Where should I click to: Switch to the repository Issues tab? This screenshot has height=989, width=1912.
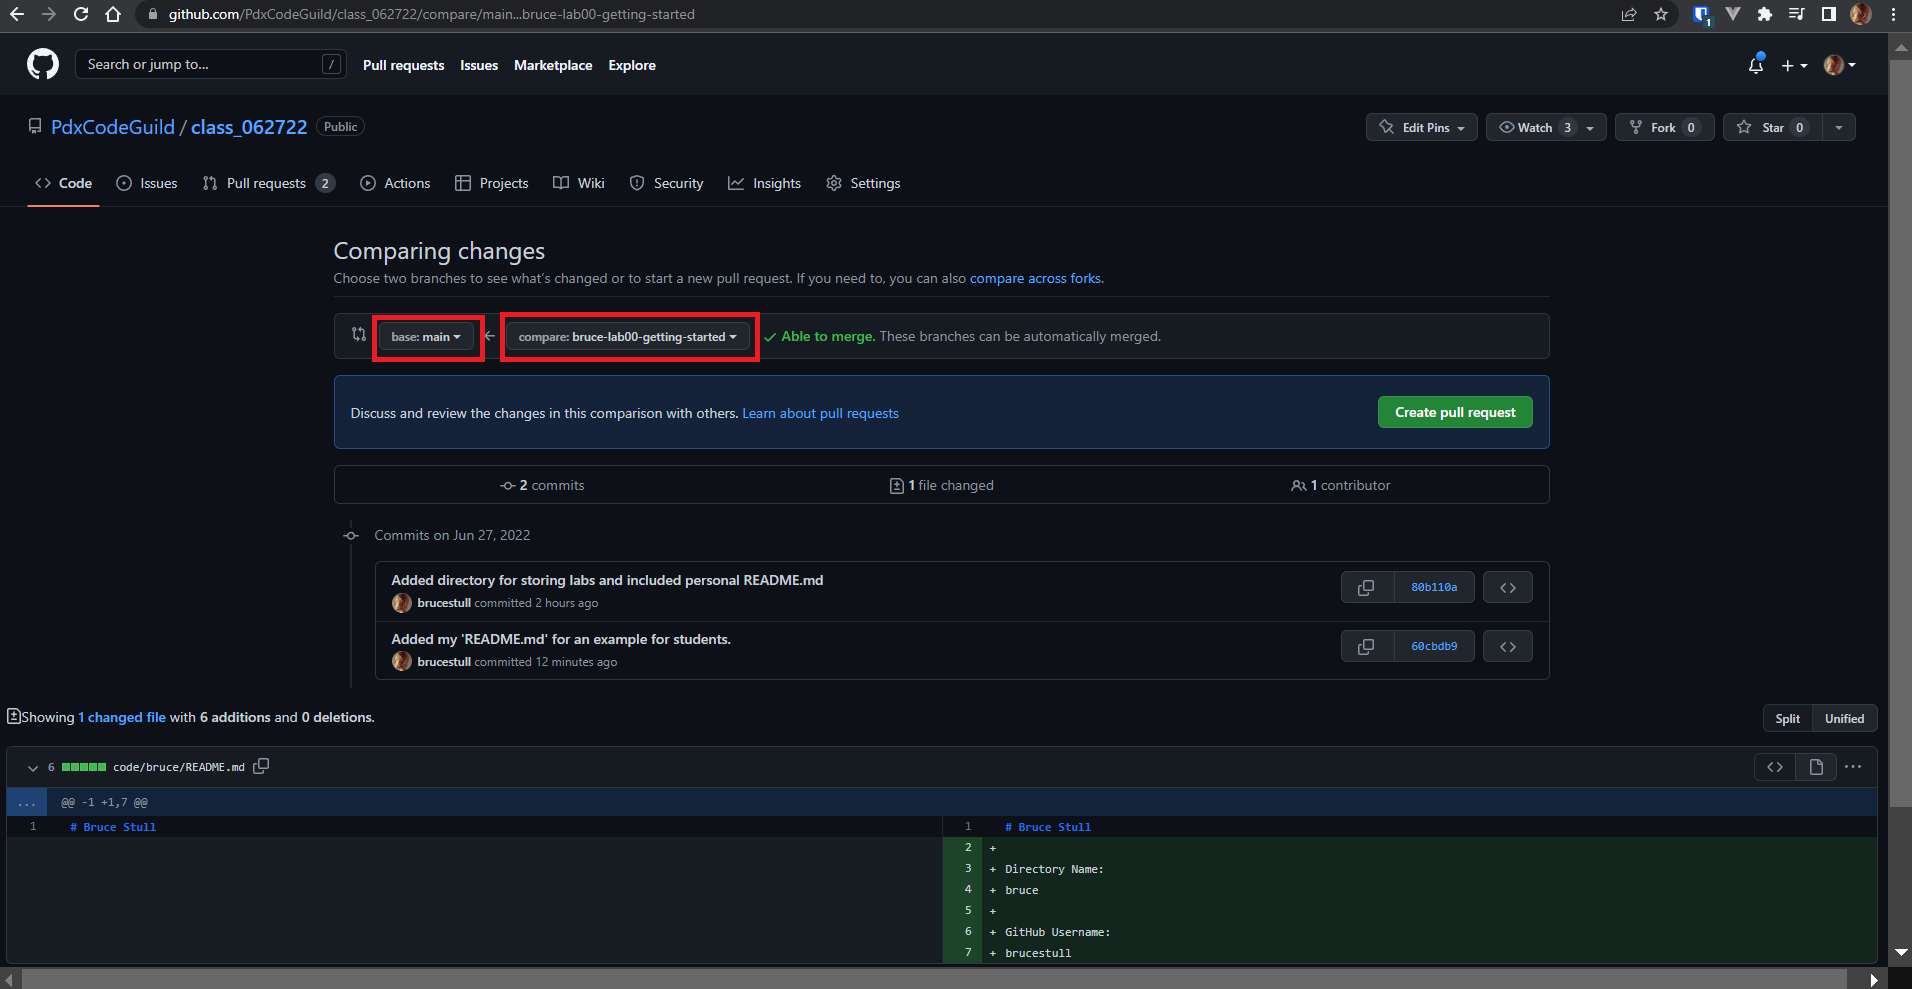pos(147,183)
